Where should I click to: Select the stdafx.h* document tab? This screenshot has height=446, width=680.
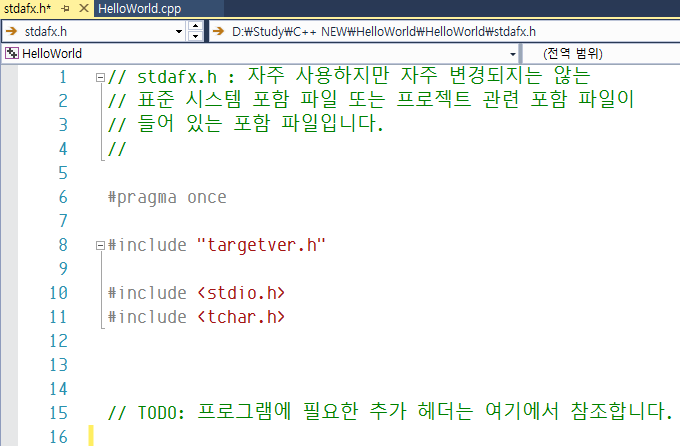tap(26, 8)
